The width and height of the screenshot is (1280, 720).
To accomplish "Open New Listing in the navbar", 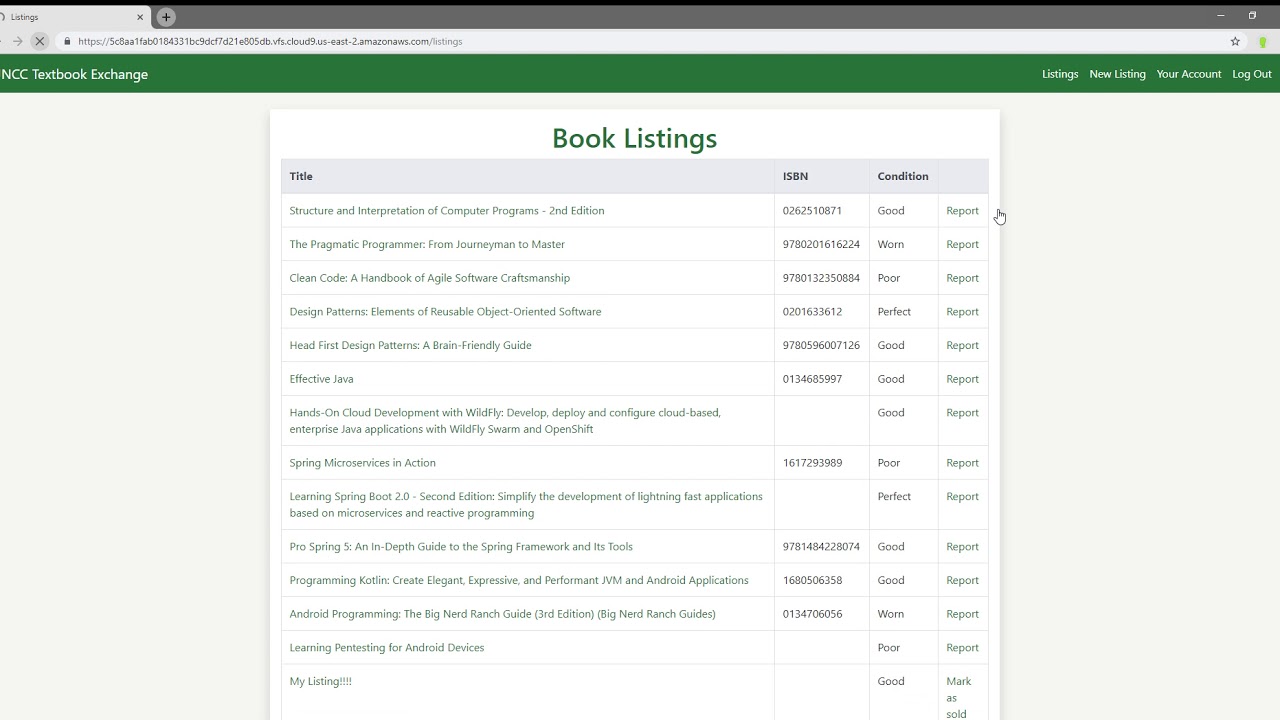I will coord(1117,74).
